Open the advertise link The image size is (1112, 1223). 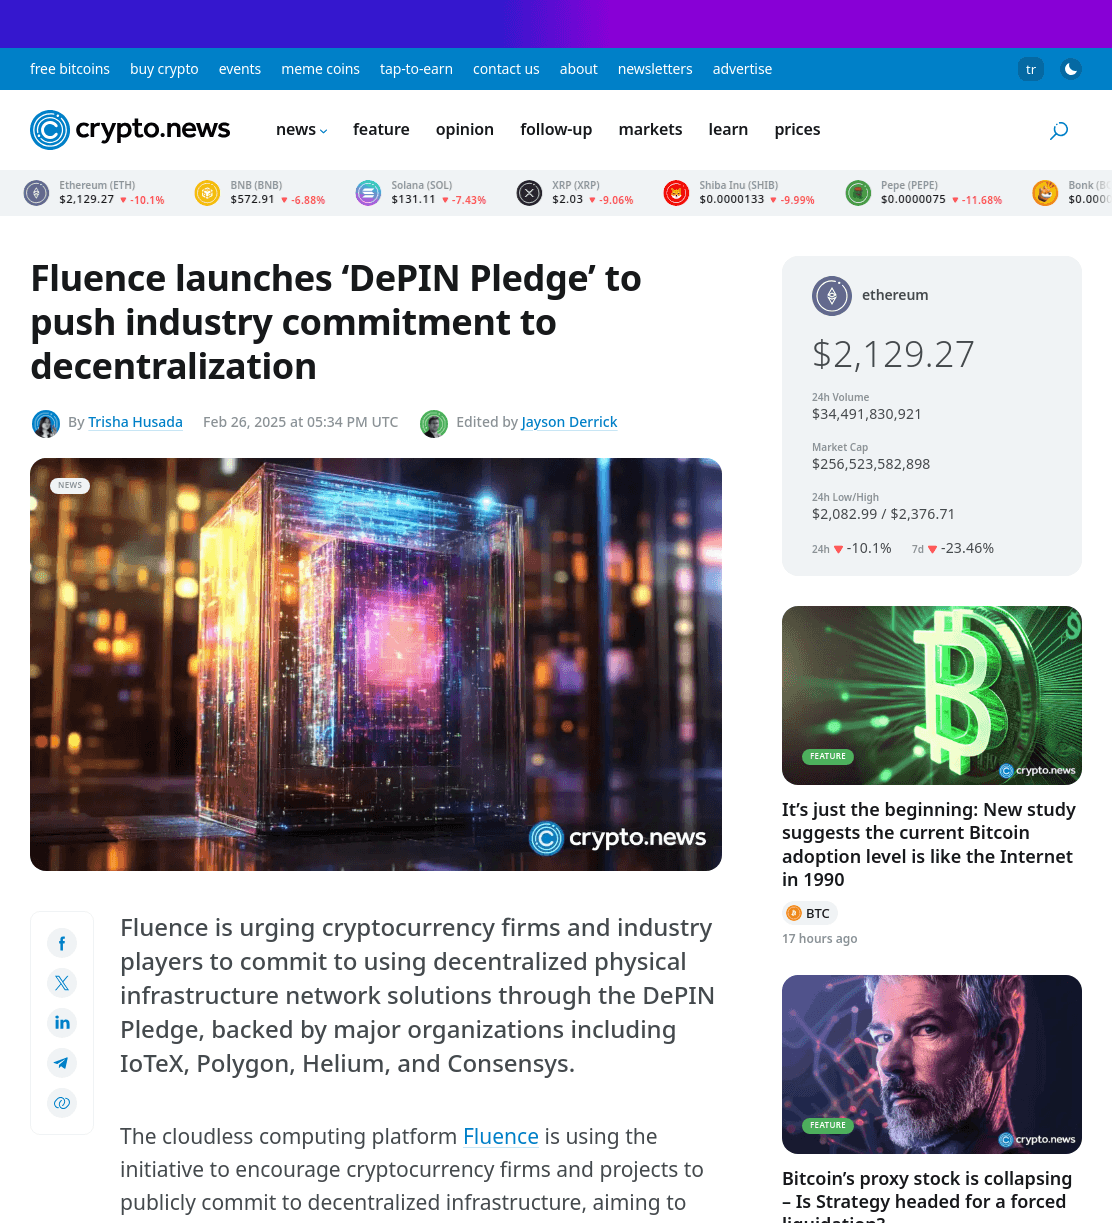(742, 69)
